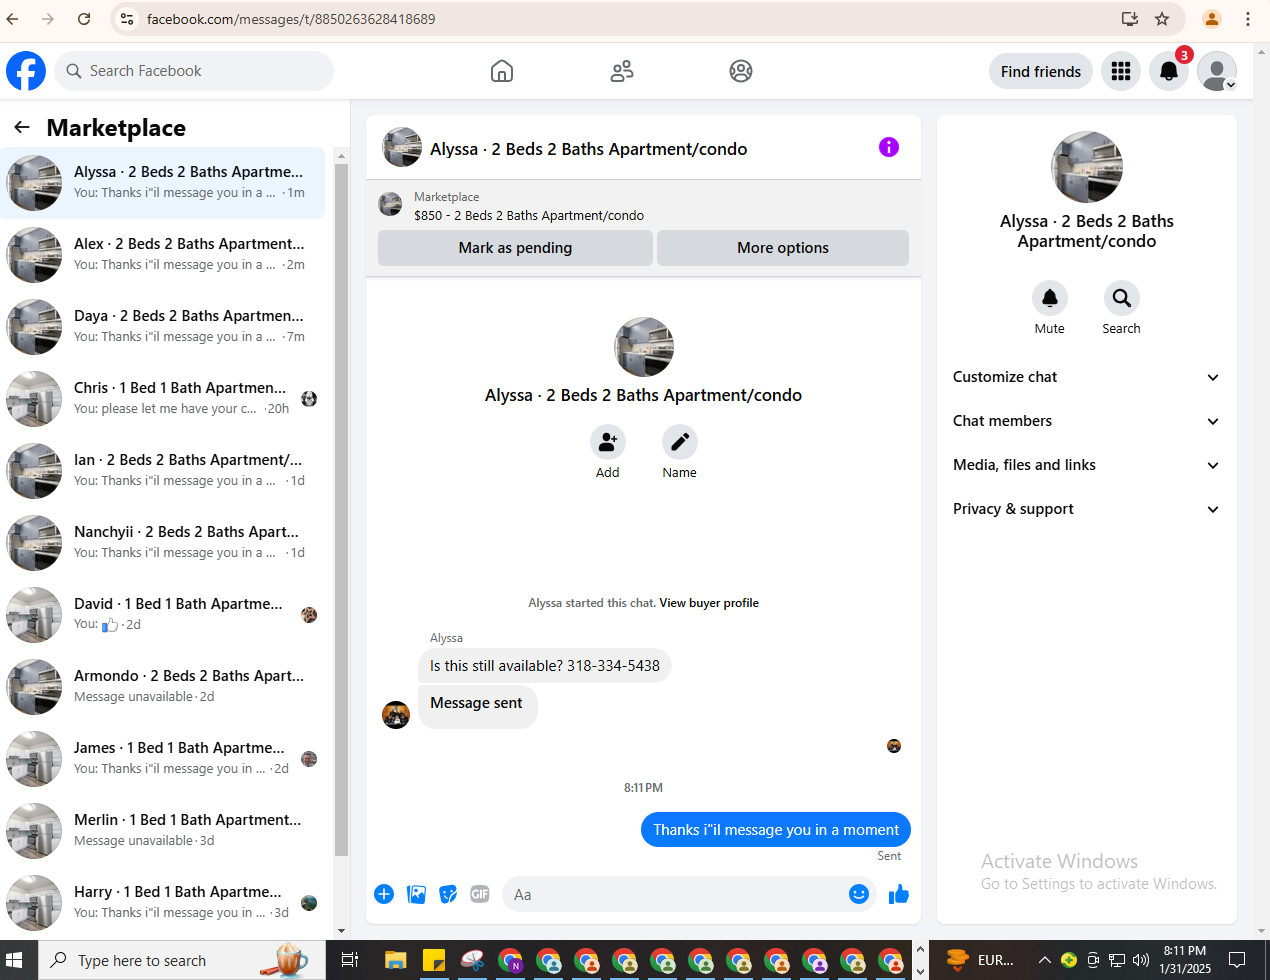Screen dimensions: 1270x980
Task: Open the Ian 2 Beds conversation
Action: point(163,471)
